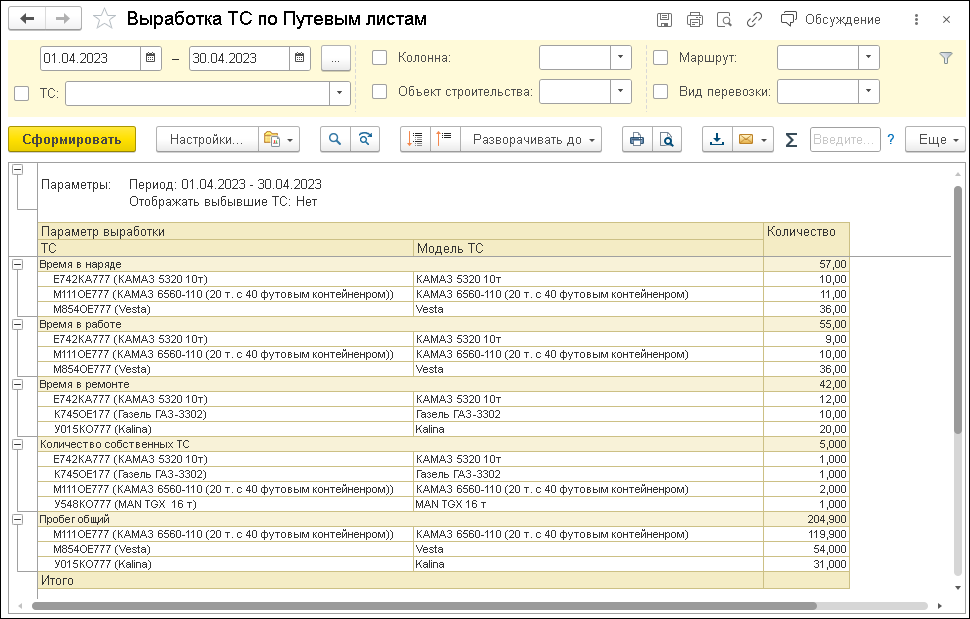Select the Параметр выработки header cell

[x=400, y=231]
